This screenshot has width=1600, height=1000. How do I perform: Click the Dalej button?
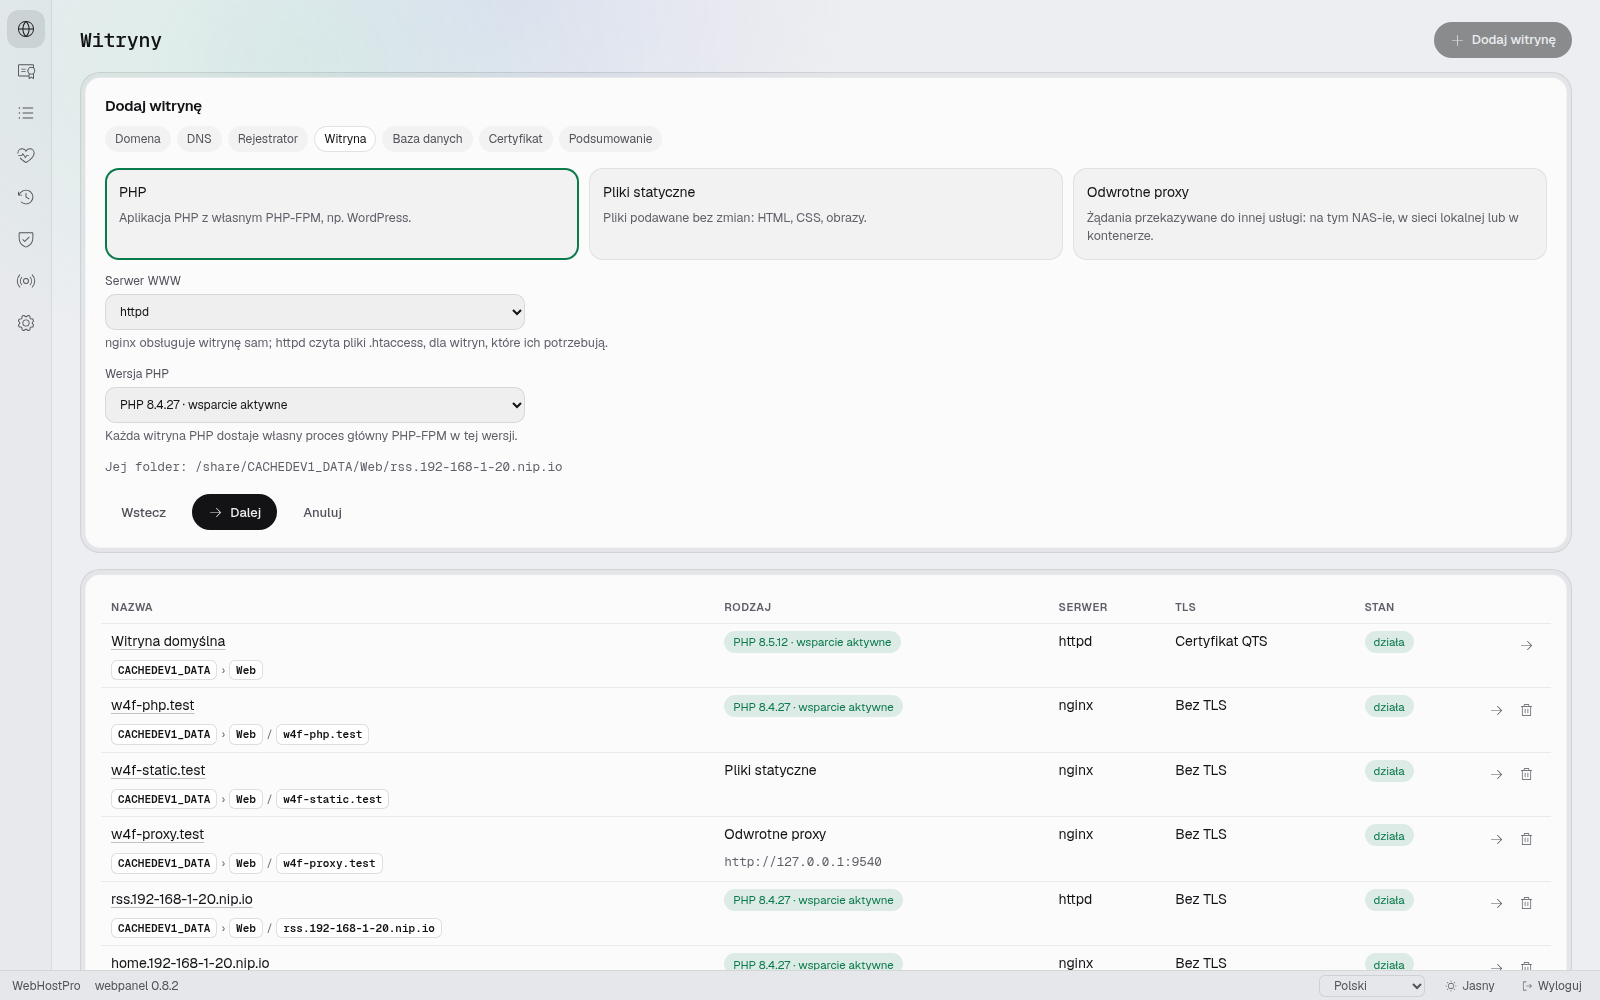[234, 512]
